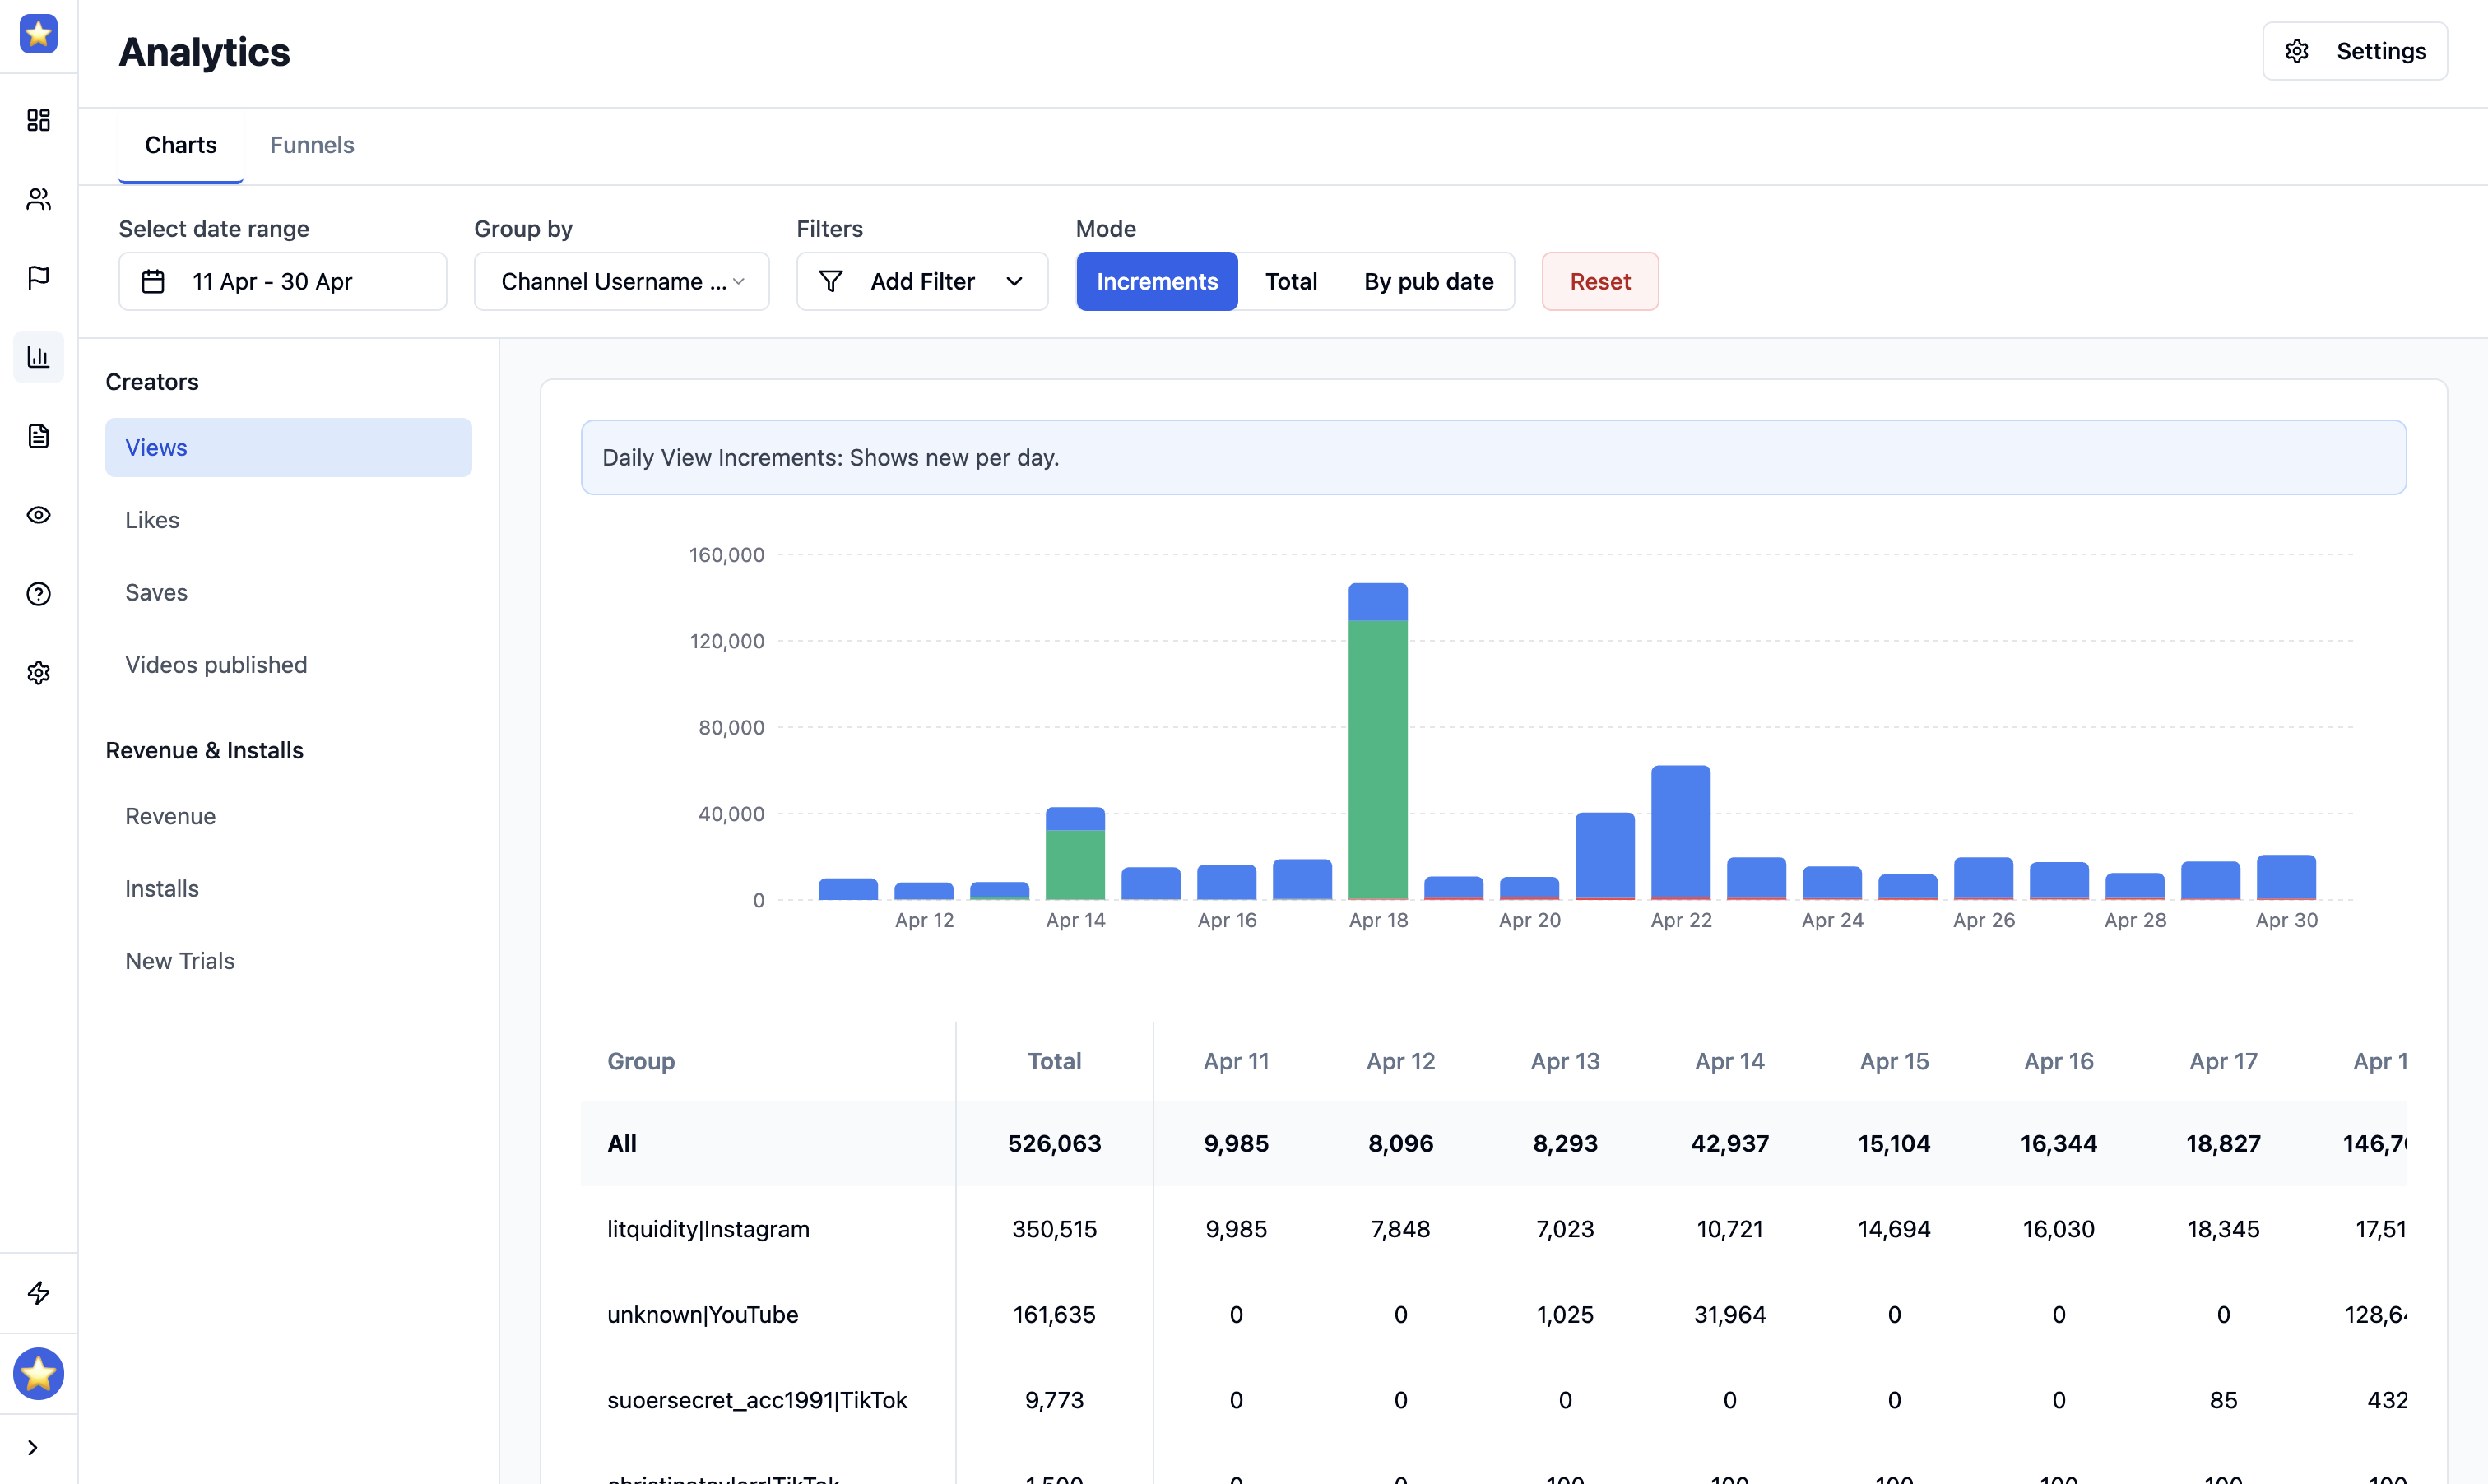Click the Apr 11 column header
The image size is (2488, 1484).
point(1236,1061)
